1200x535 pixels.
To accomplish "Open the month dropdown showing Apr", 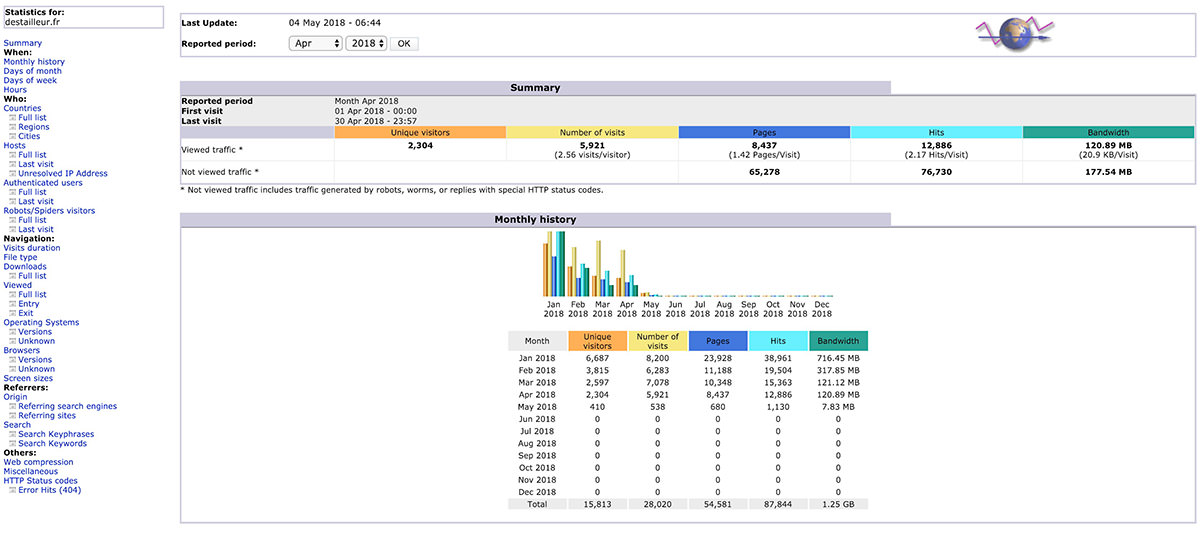I will pyautogui.click(x=315, y=44).
